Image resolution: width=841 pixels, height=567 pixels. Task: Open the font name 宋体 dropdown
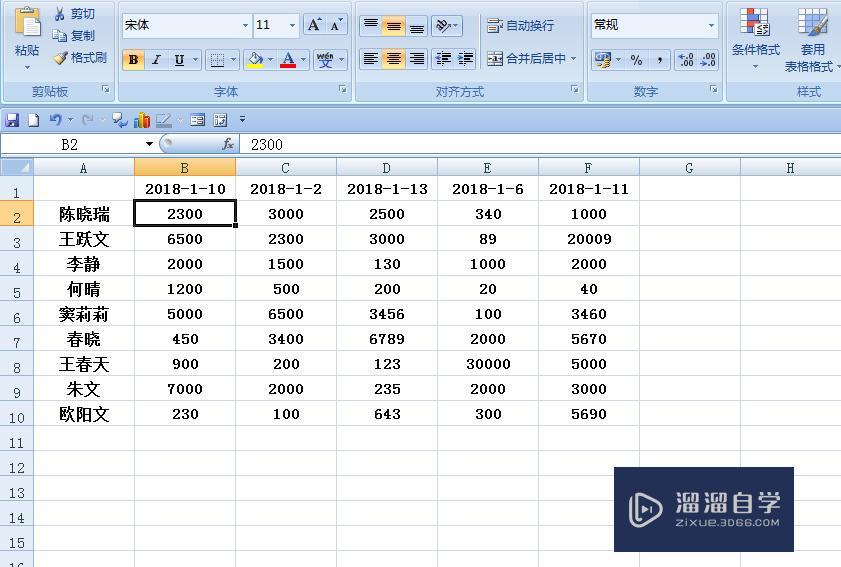[245, 25]
